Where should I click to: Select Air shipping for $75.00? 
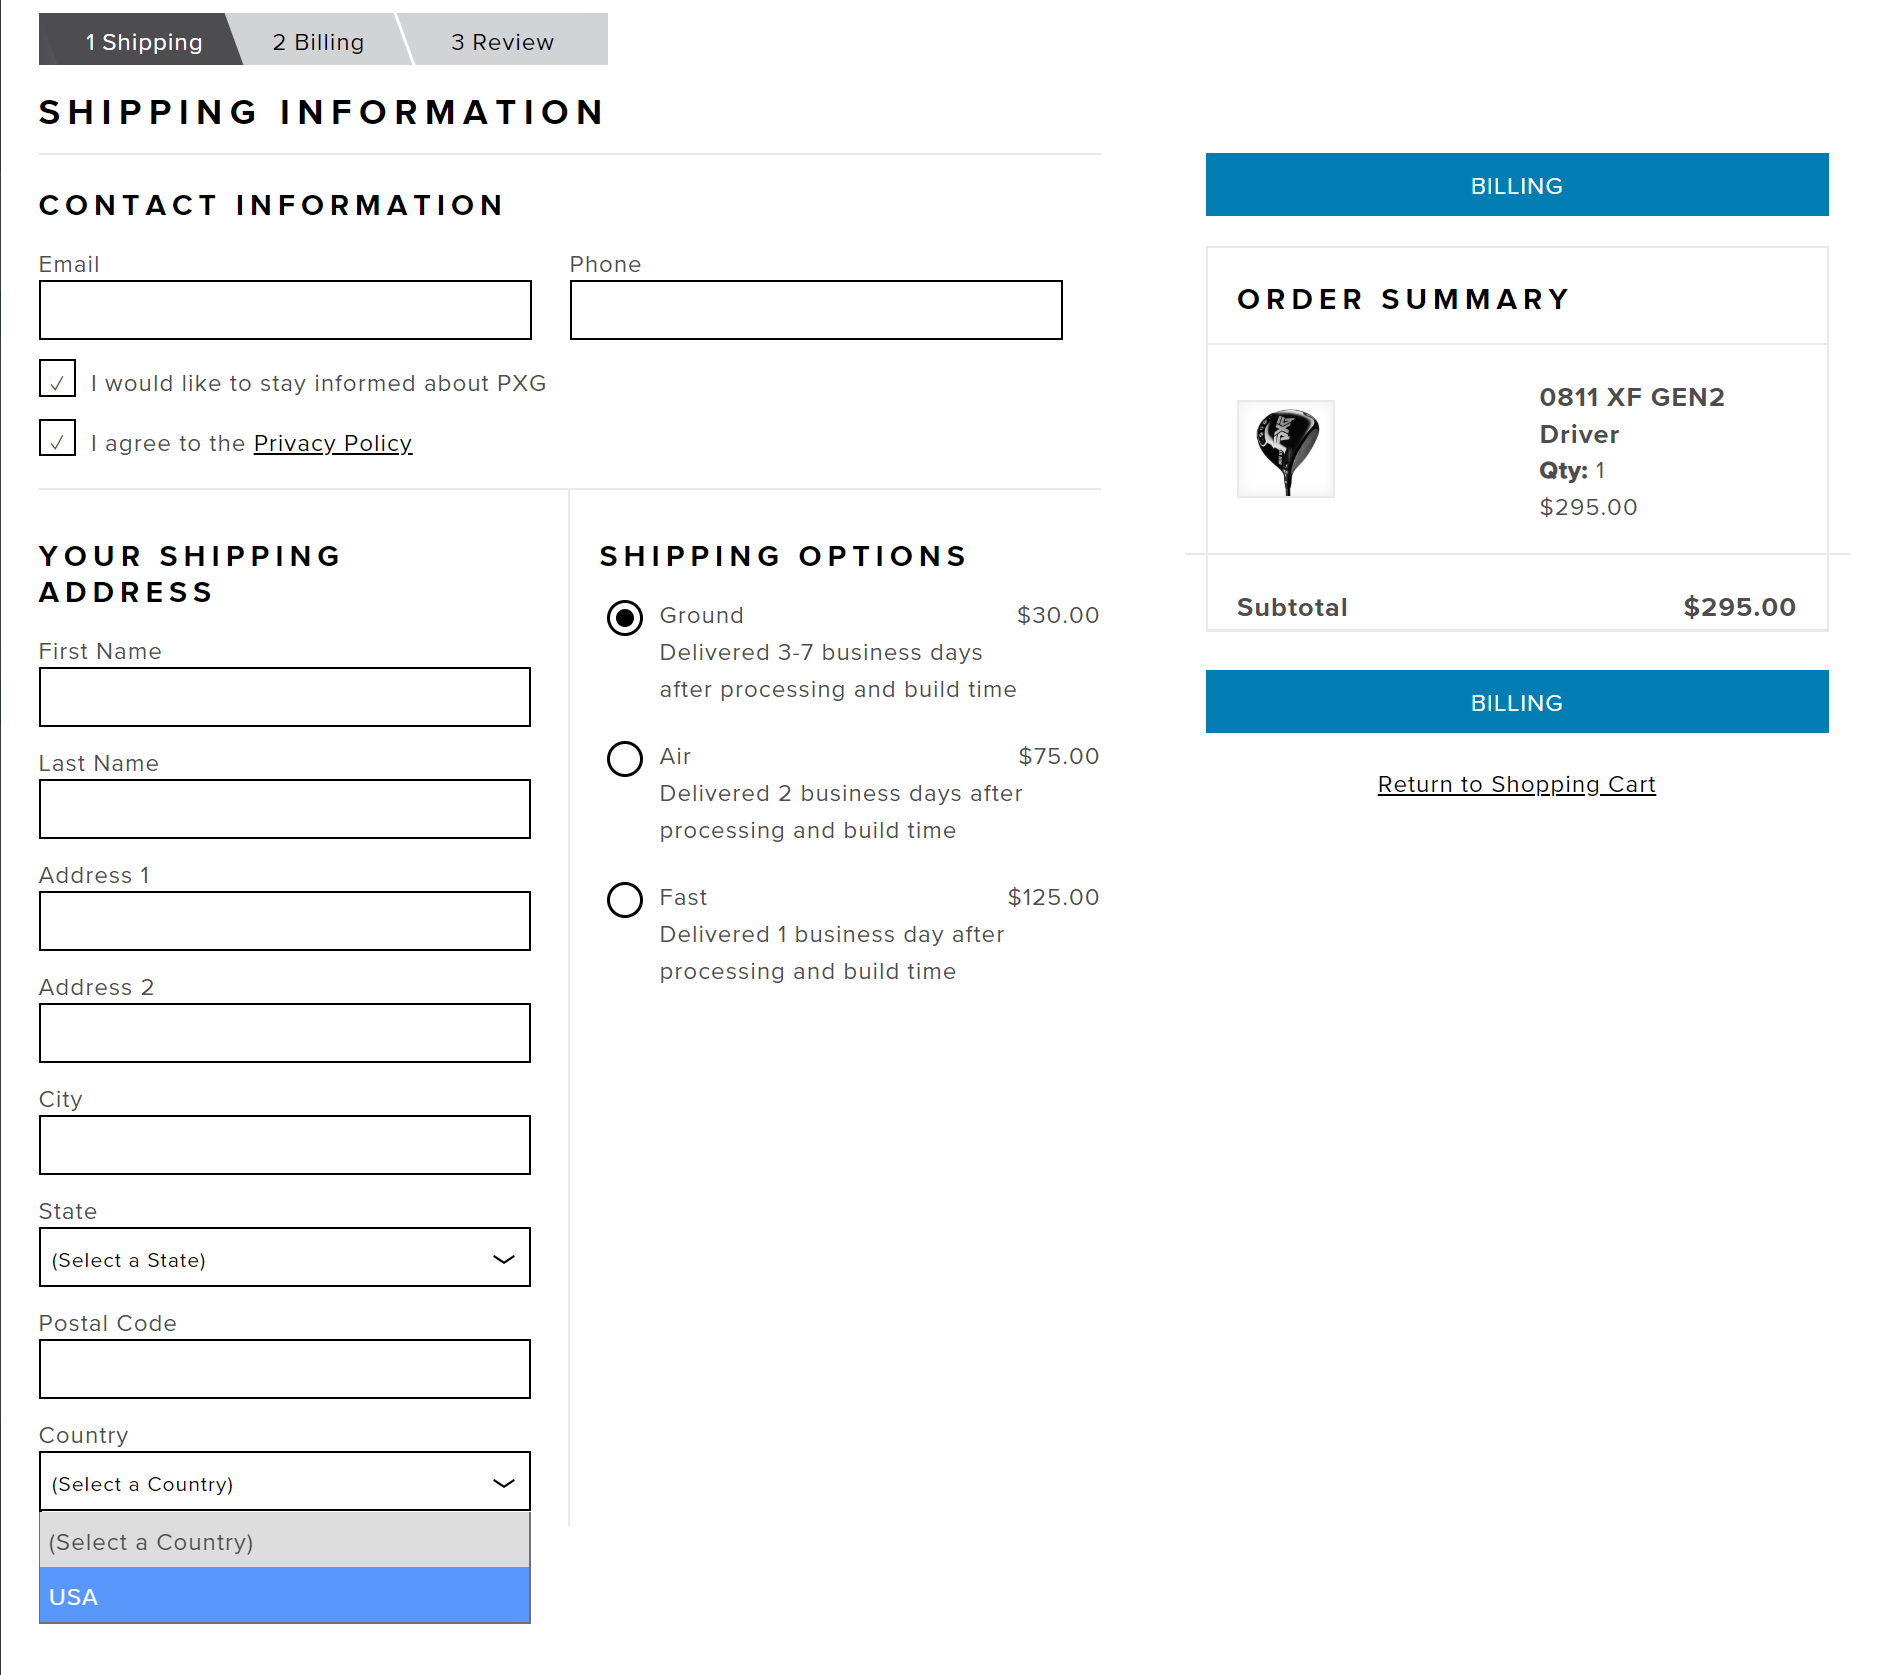pos(625,759)
